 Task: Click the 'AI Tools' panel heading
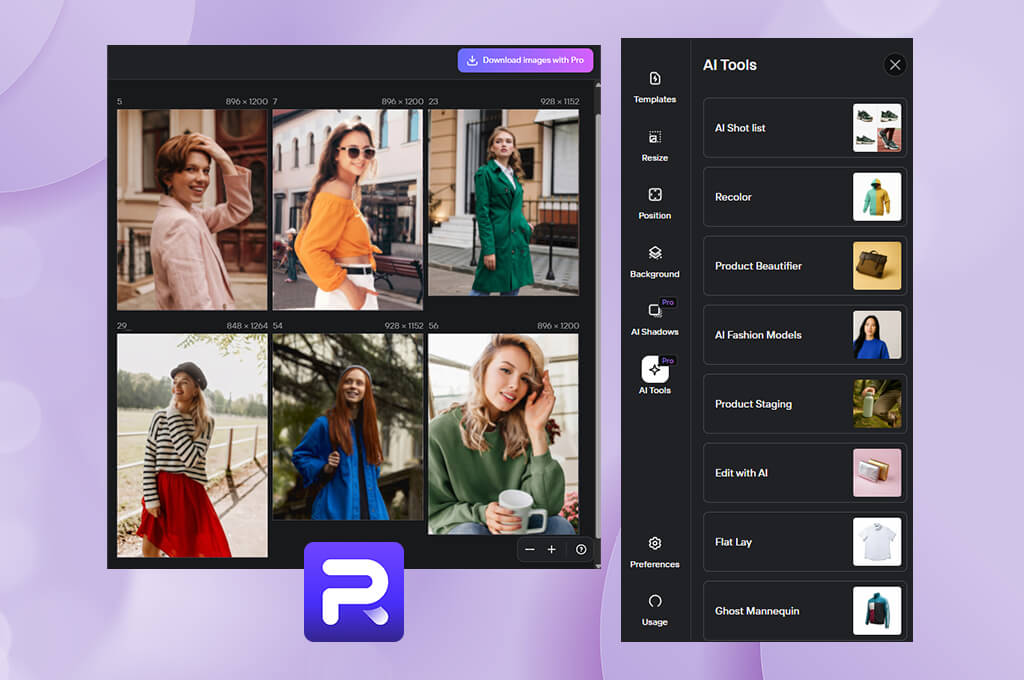pos(729,65)
